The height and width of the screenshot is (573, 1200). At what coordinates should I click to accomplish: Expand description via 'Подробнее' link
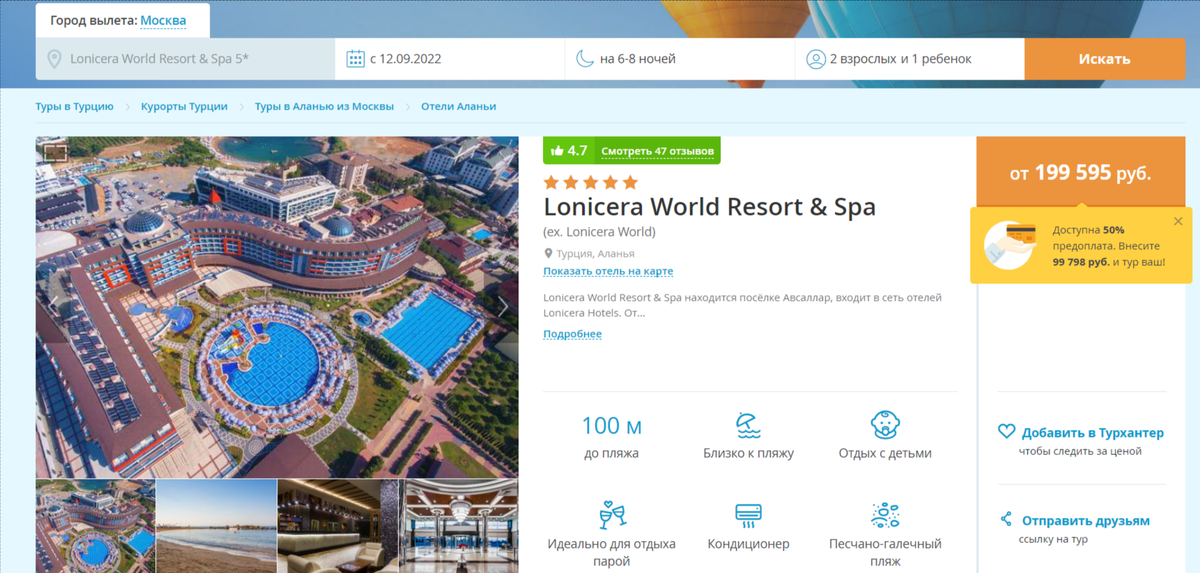[x=572, y=334]
